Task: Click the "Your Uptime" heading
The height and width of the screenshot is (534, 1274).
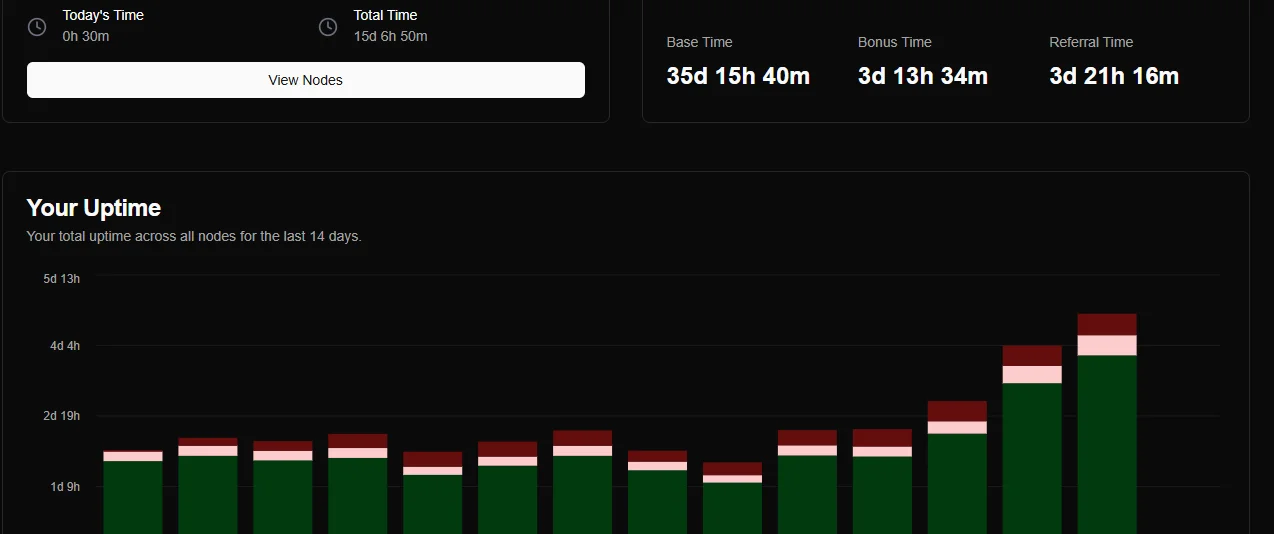Action: [93, 208]
